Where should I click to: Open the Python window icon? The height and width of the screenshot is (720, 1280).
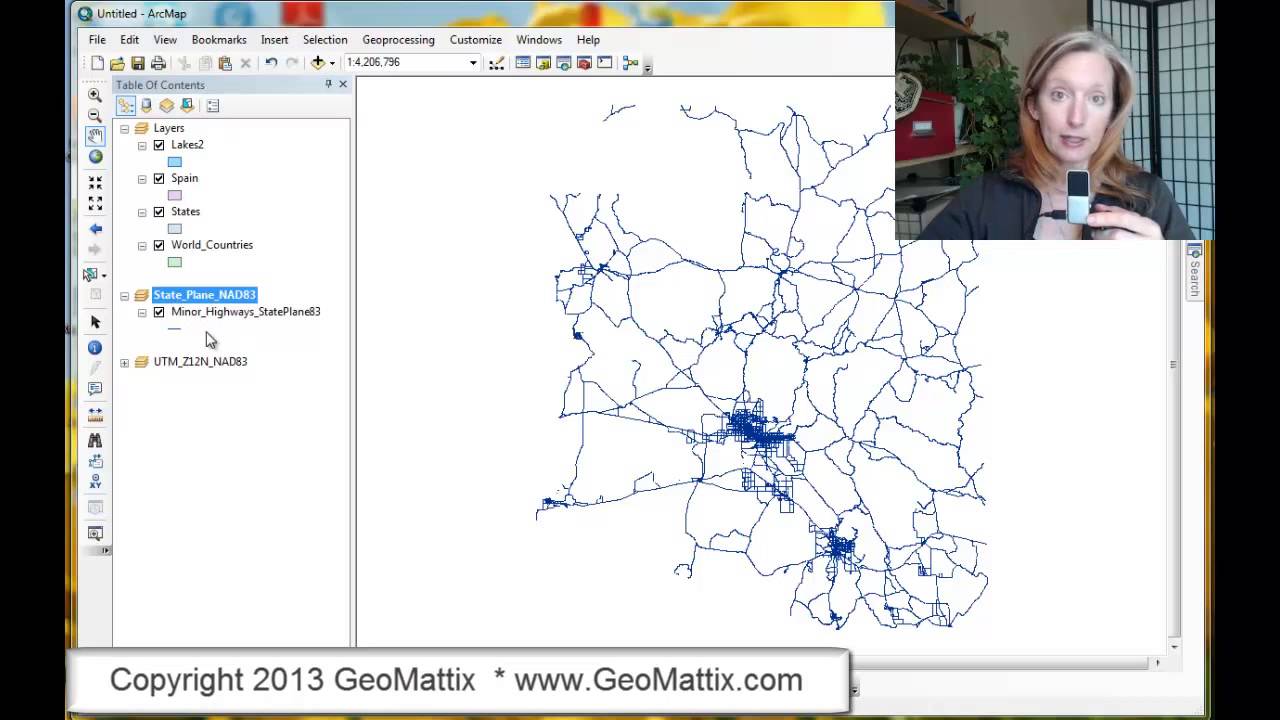[605, 63]
